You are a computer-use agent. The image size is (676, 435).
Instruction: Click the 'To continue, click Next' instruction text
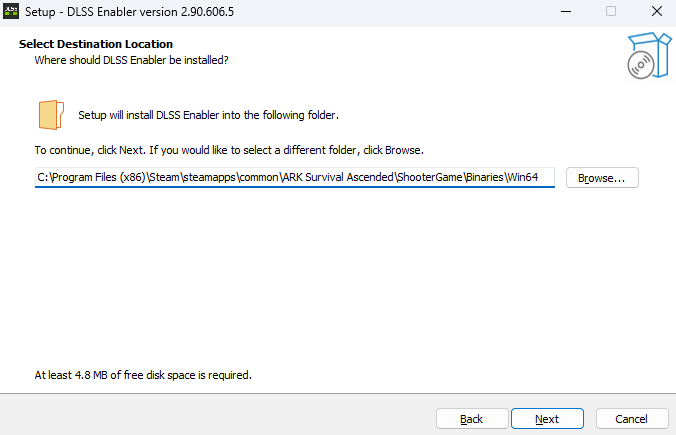pyautogui.click(x=229, y=150)
